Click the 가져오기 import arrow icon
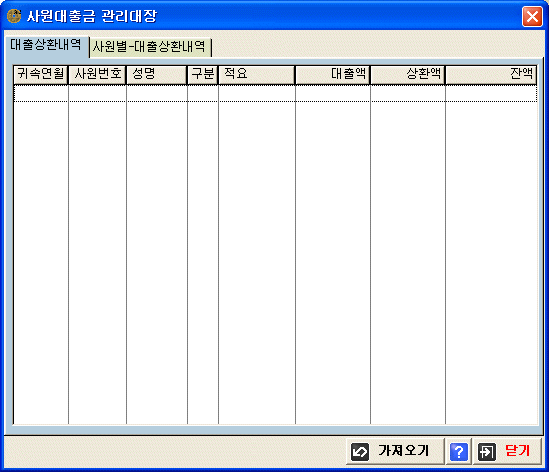 coord(360,452)
